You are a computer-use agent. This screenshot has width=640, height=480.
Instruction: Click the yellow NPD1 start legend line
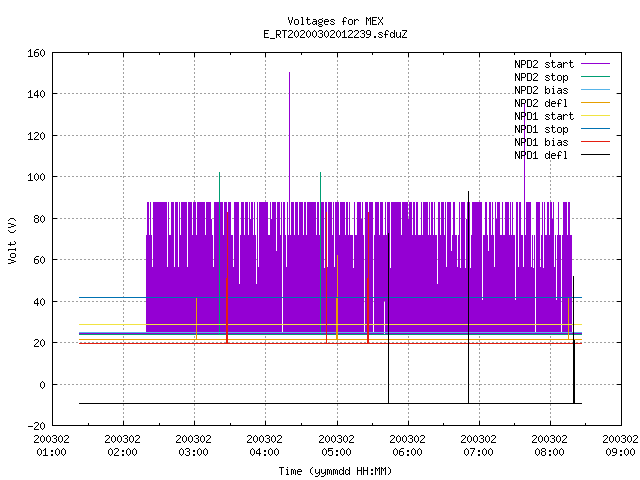point(595,116)
